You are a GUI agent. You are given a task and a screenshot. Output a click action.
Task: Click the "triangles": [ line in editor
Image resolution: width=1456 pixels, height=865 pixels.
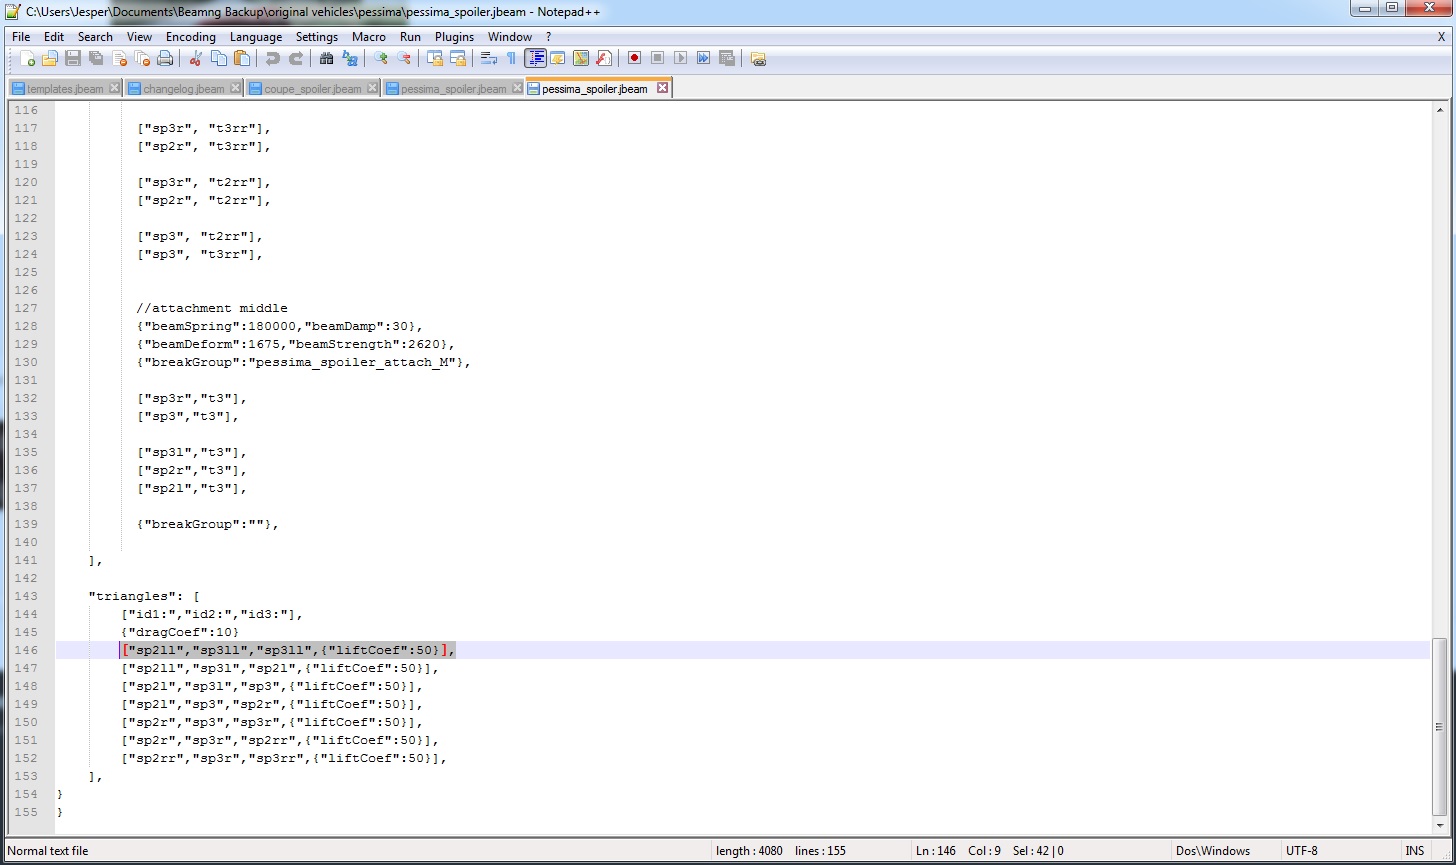[144, 596]
